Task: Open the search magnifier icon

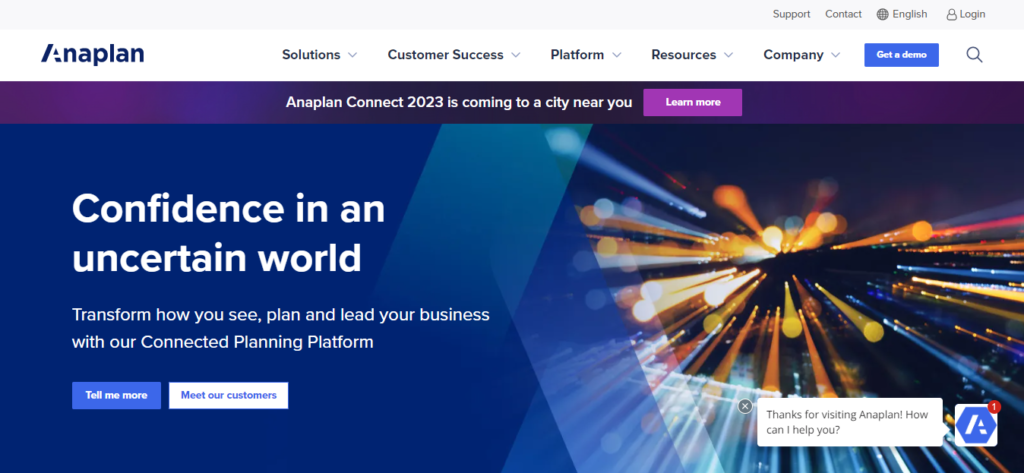Action: [974, 55]
